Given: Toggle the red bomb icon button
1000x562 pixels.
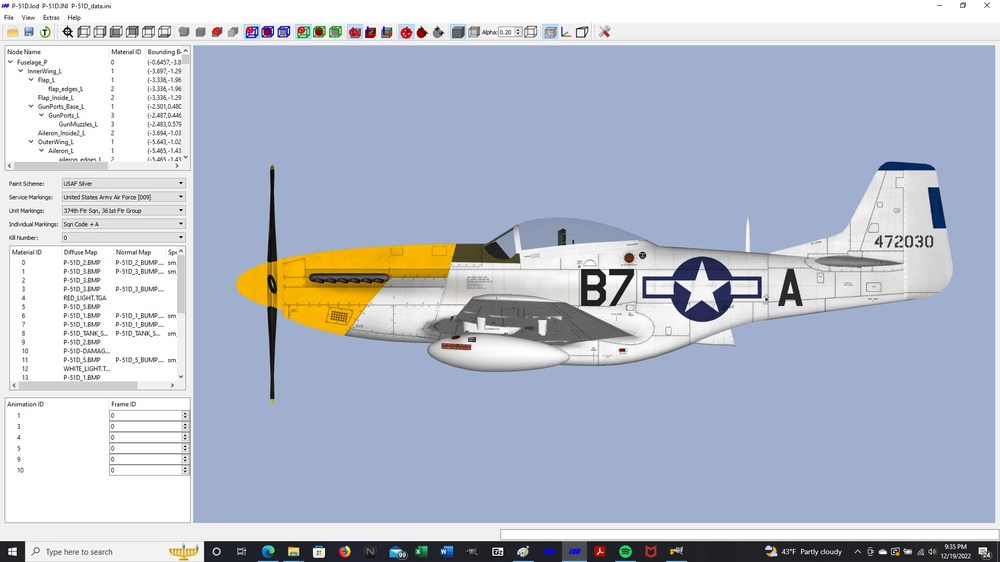Looking at the screenshot, I should coord(422,32).
